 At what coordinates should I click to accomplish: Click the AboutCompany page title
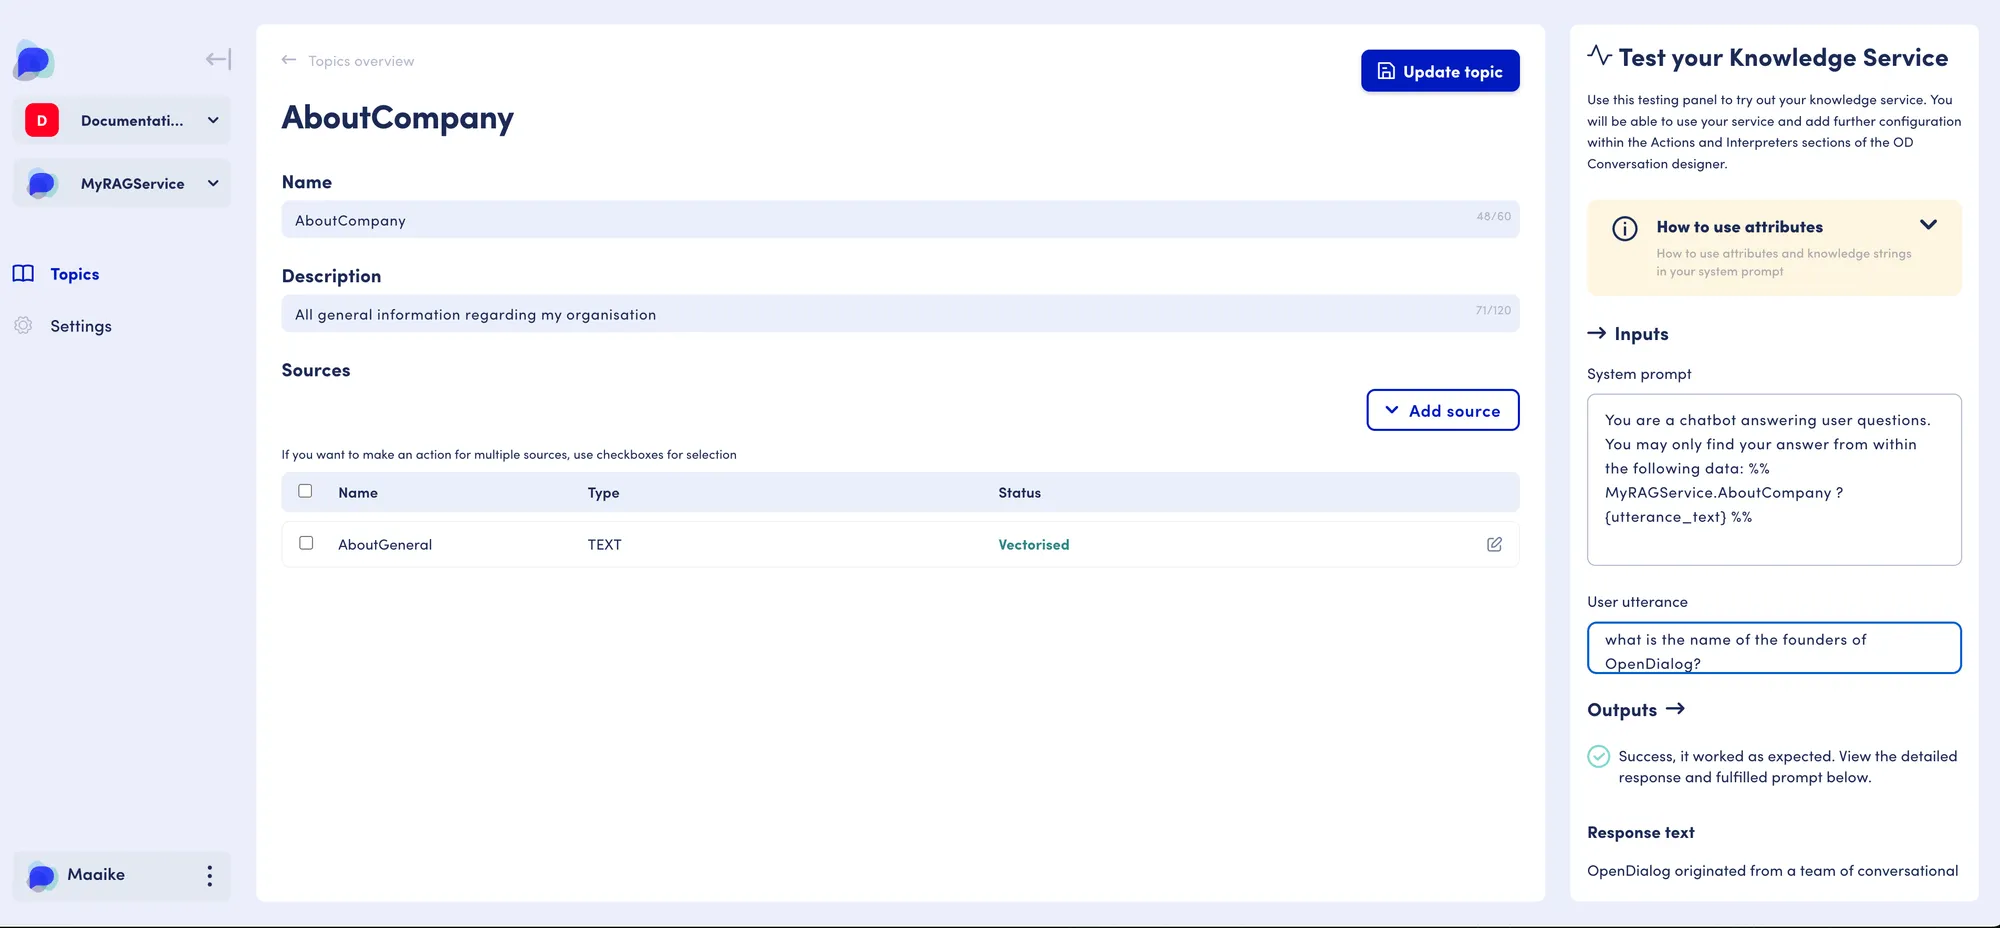click(x=398, y=118)
